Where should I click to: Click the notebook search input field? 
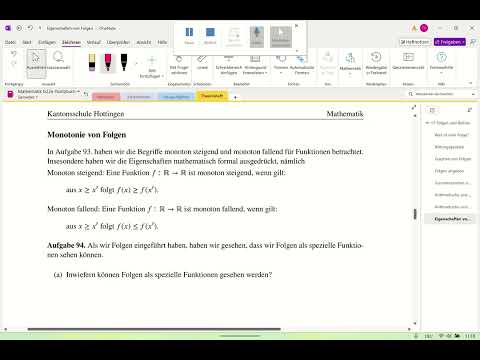click(x=441, y=94)
